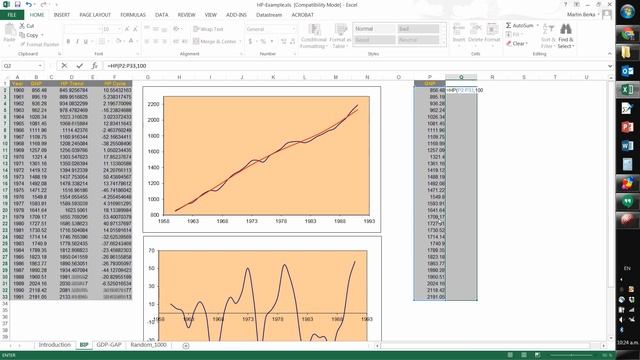
Task: Click the formula bar input text
Action: (x=126, y=66)
